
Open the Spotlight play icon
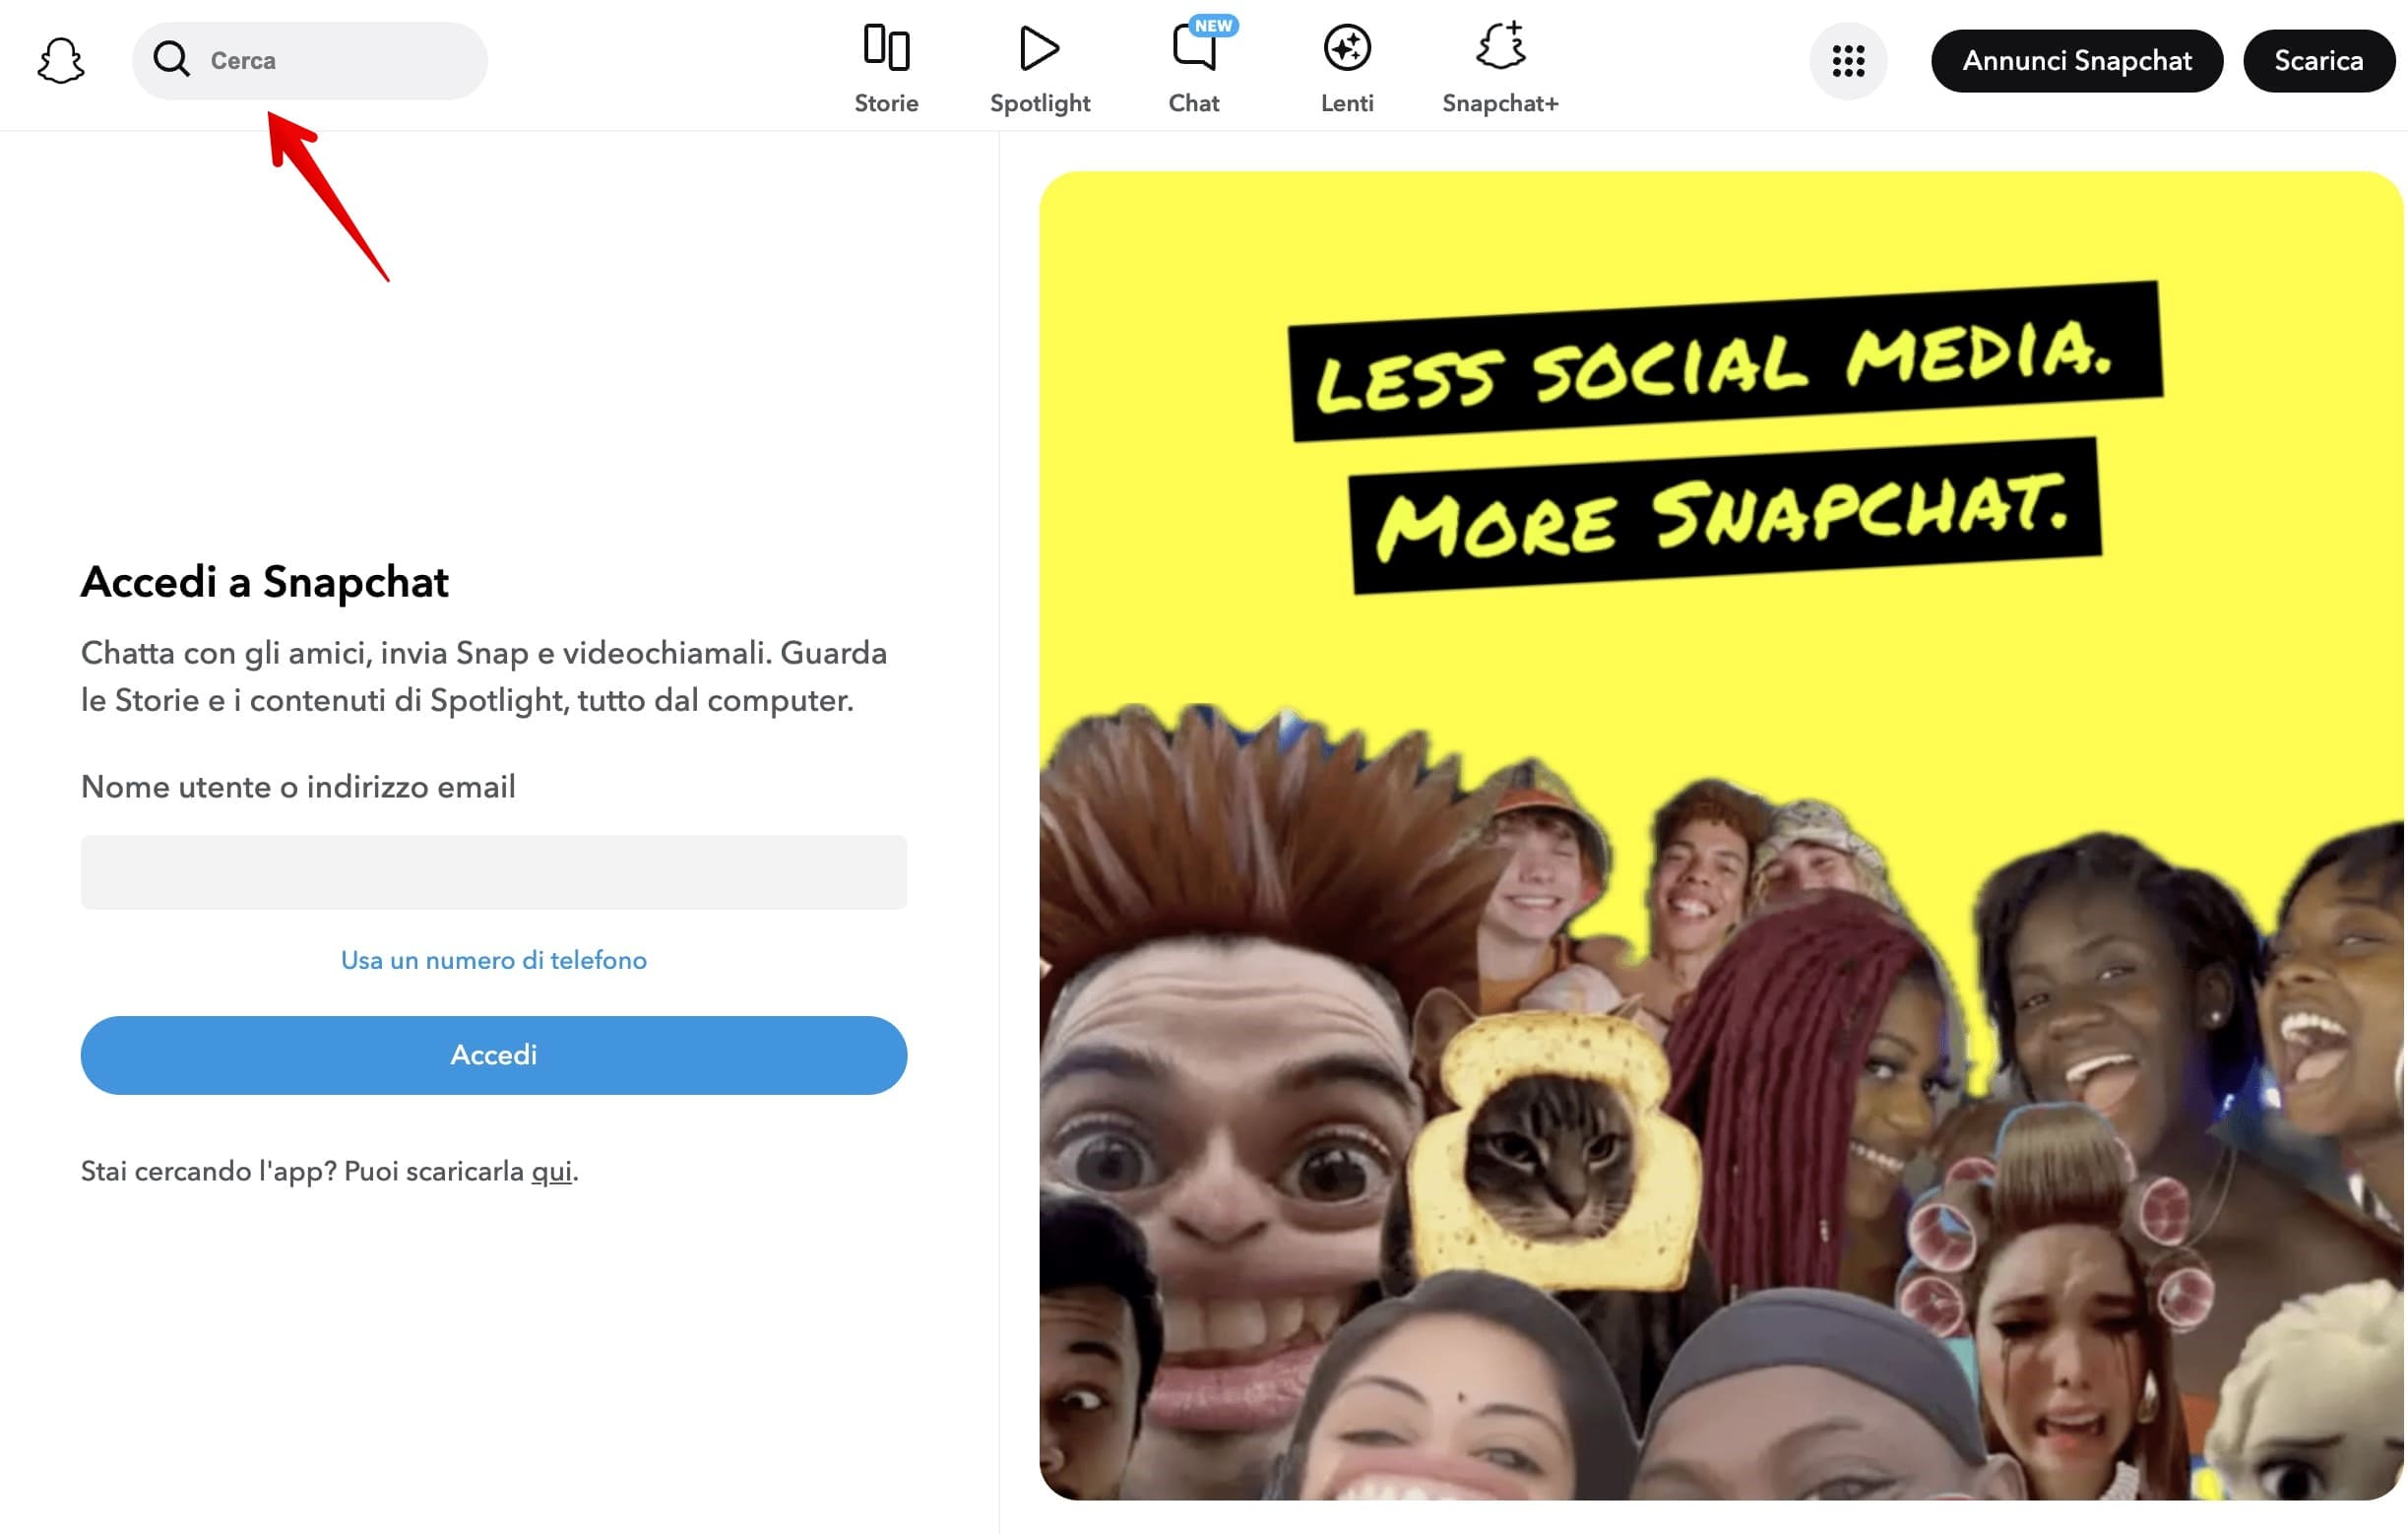pos(1039,47)
